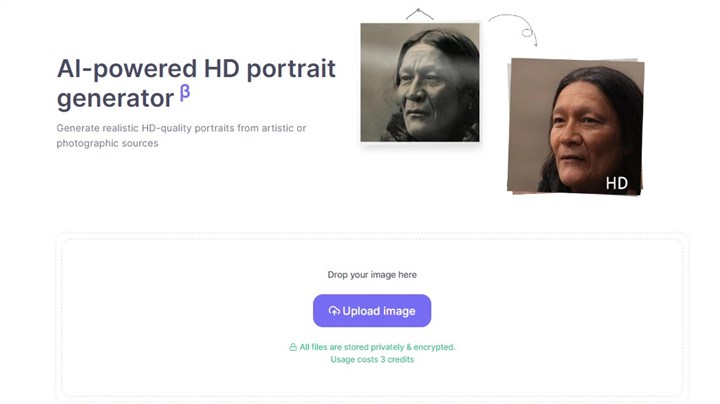
Task: Click the purple beta β symbol
Action: pos(185,95)
